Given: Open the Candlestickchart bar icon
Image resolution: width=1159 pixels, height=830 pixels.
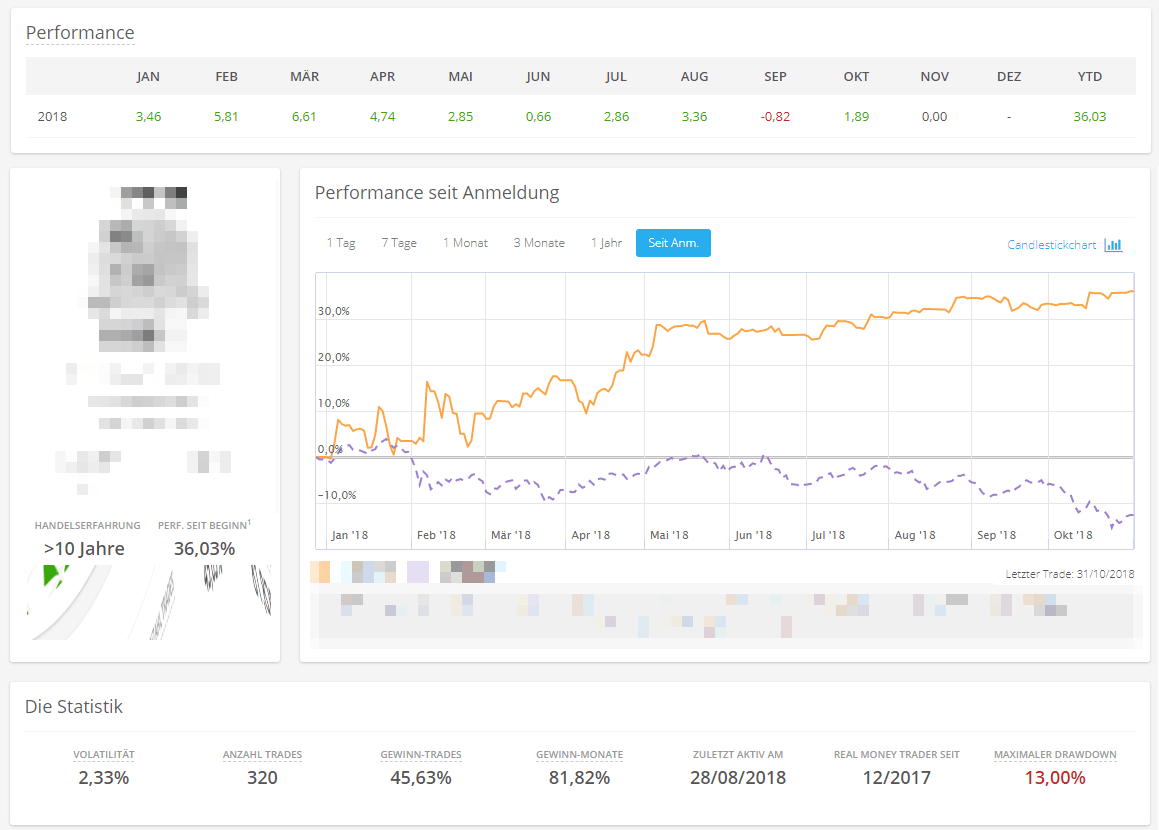Looking at the screenshot, I should pos(1112,245).
